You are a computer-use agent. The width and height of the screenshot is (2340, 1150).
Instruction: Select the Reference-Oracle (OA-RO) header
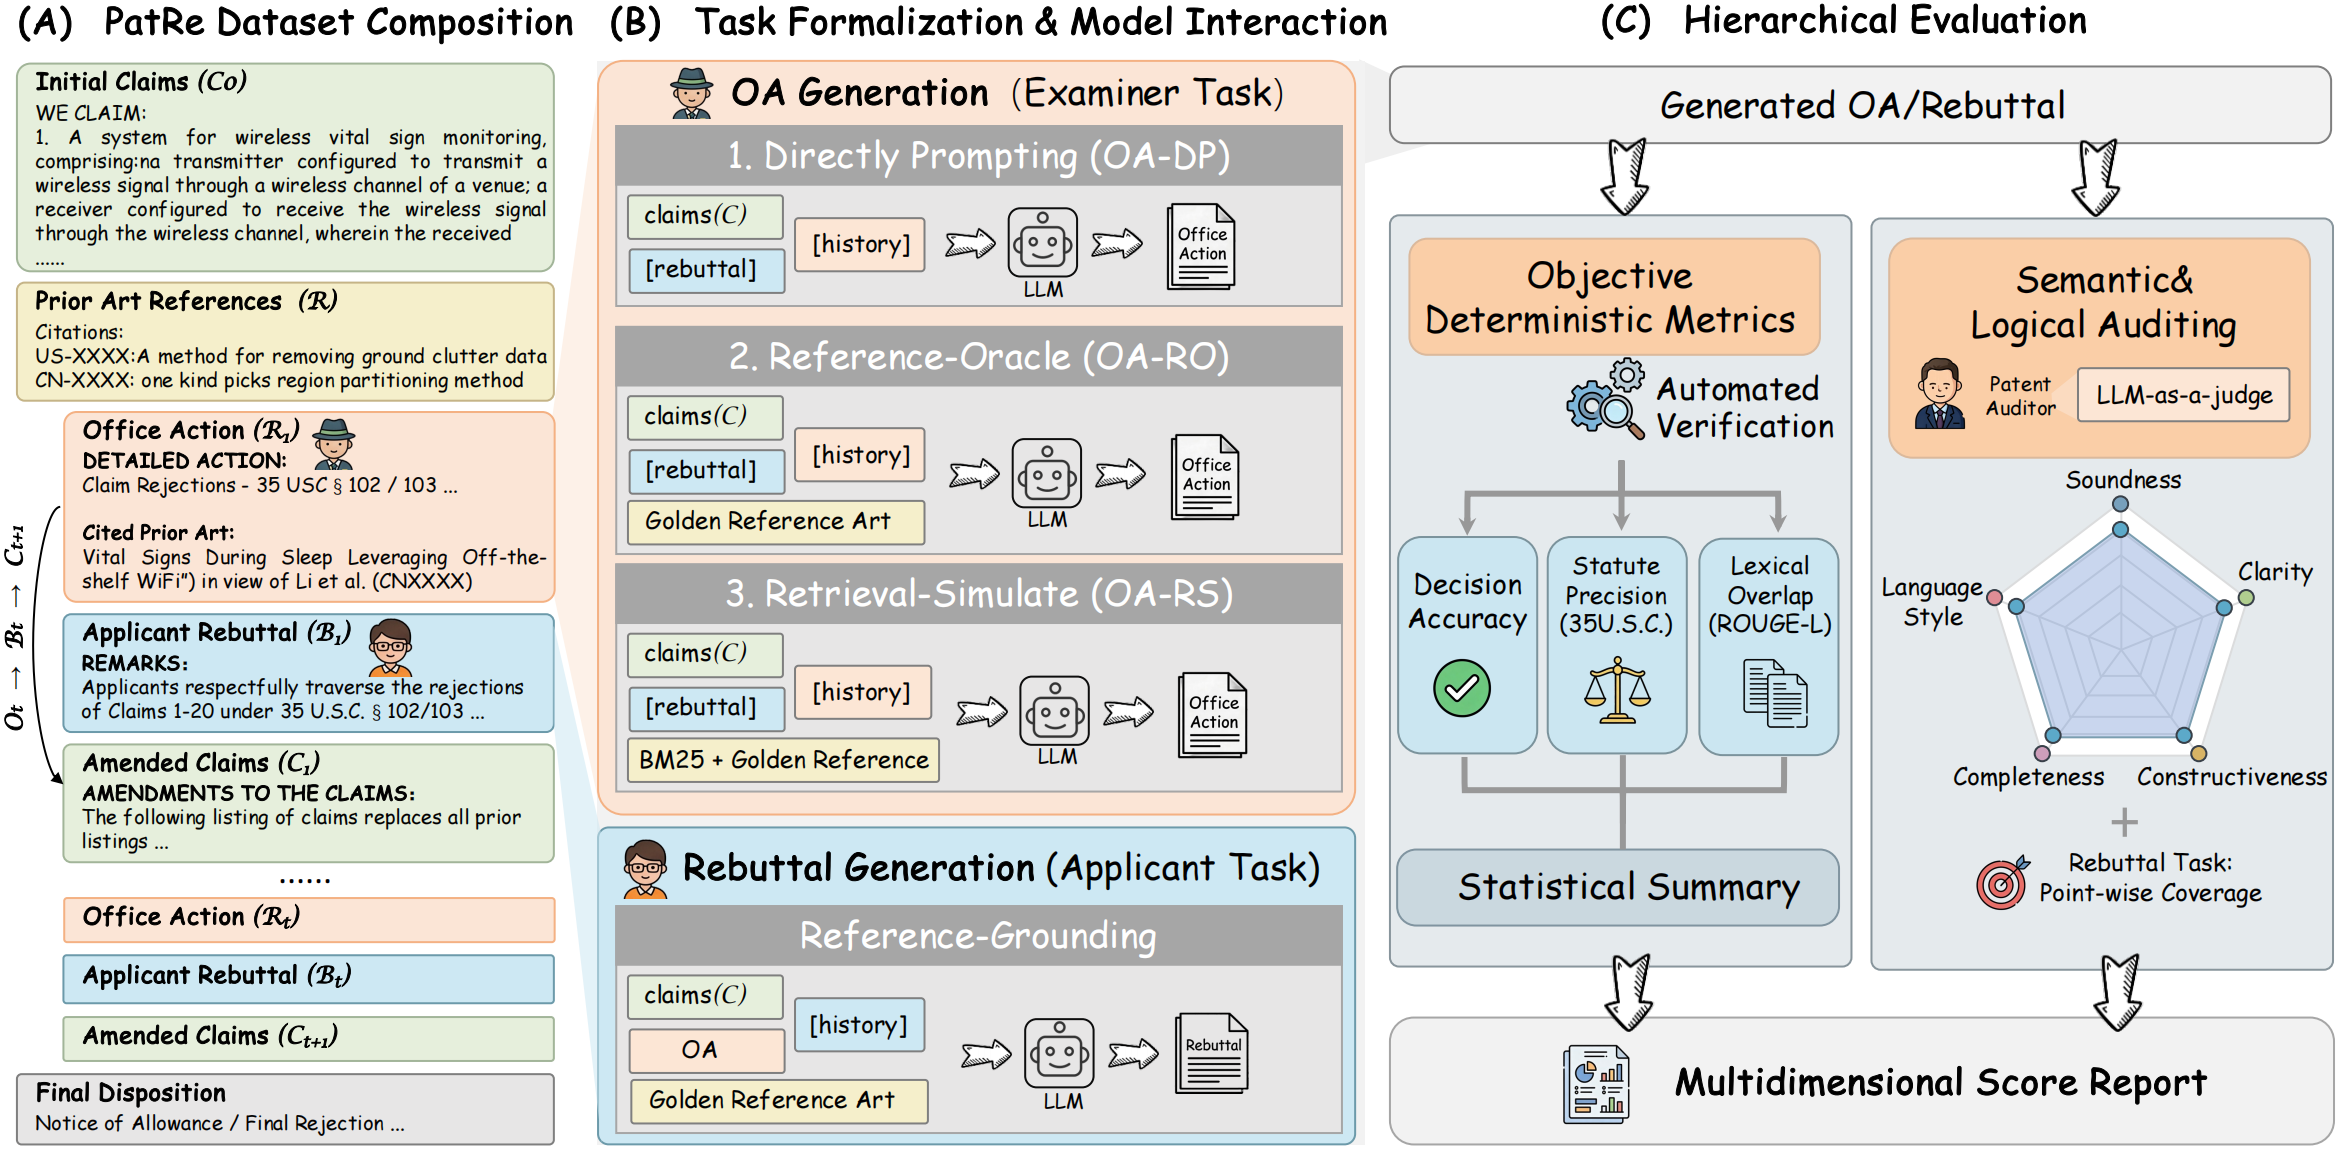click(x=978, y=357)
